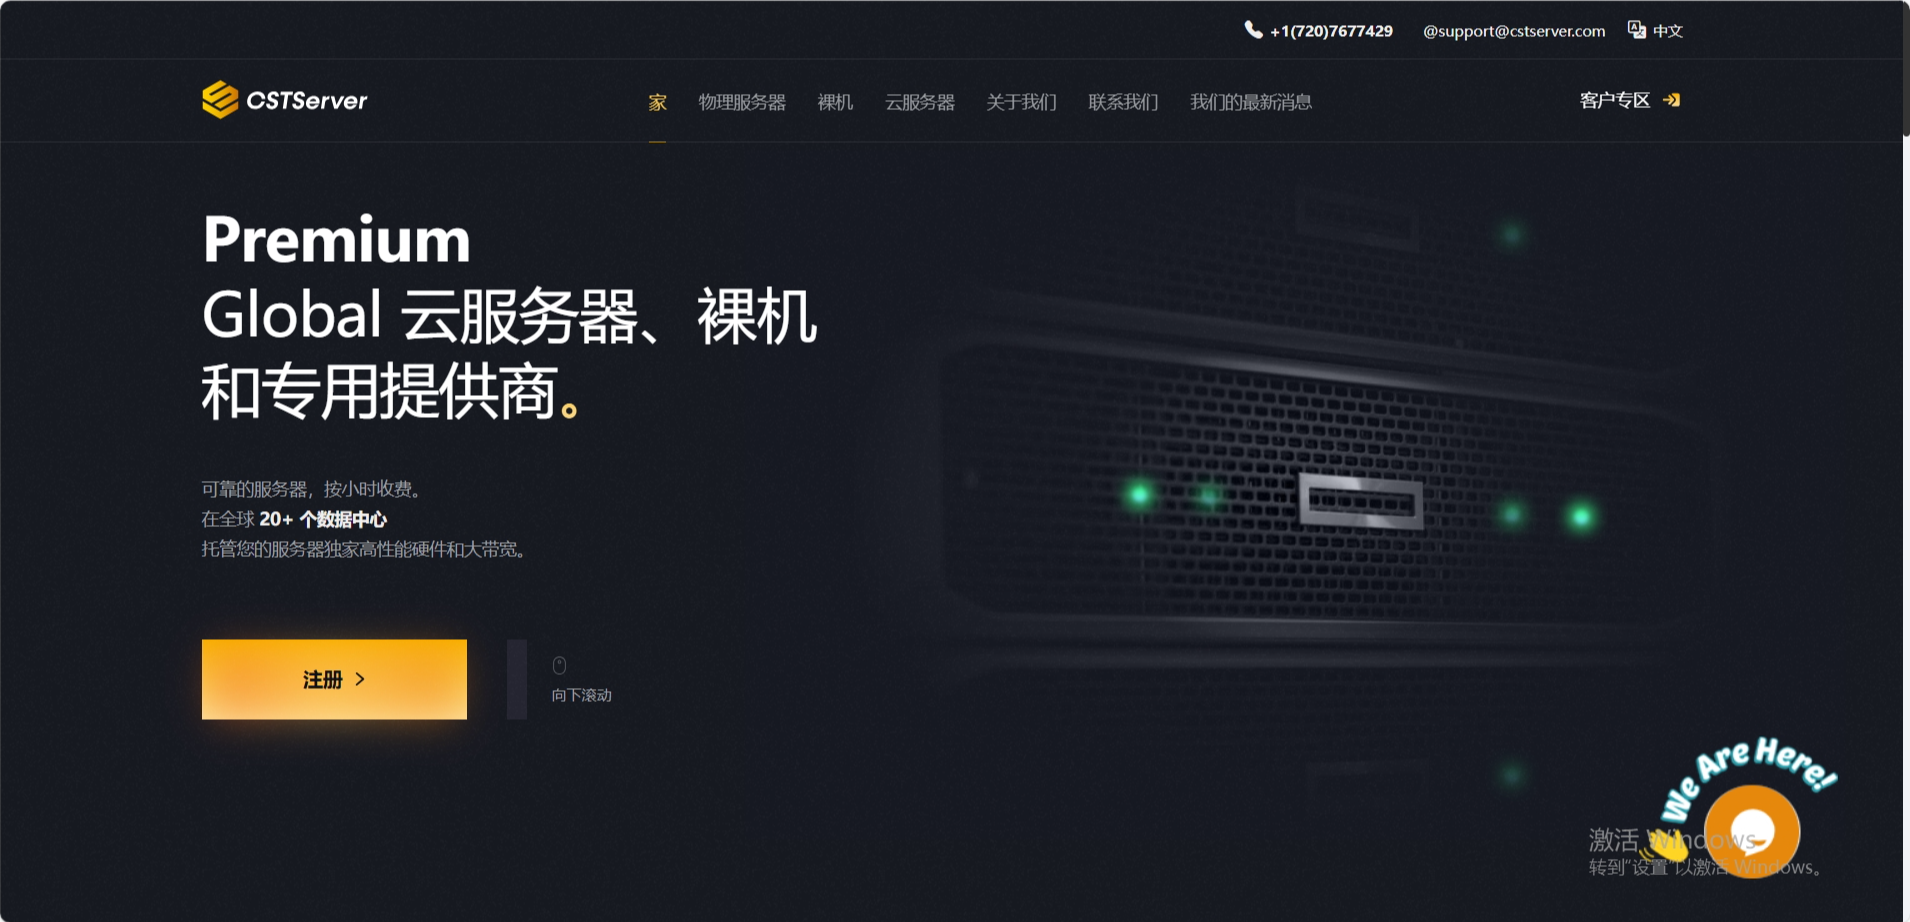Click the CSTServer logo icon

(220, 100)
